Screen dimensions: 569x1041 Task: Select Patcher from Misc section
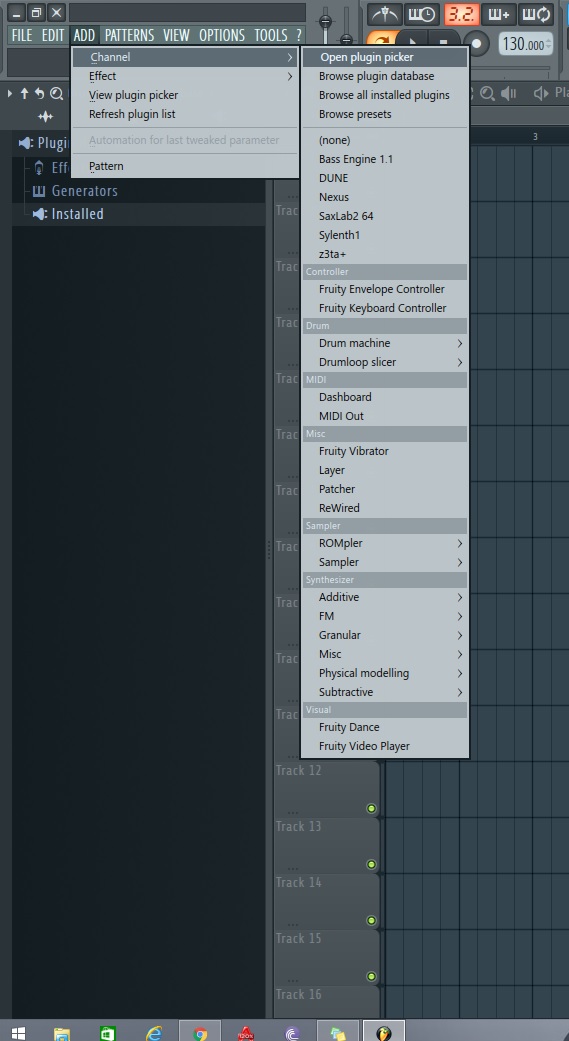tap(384, 489)
